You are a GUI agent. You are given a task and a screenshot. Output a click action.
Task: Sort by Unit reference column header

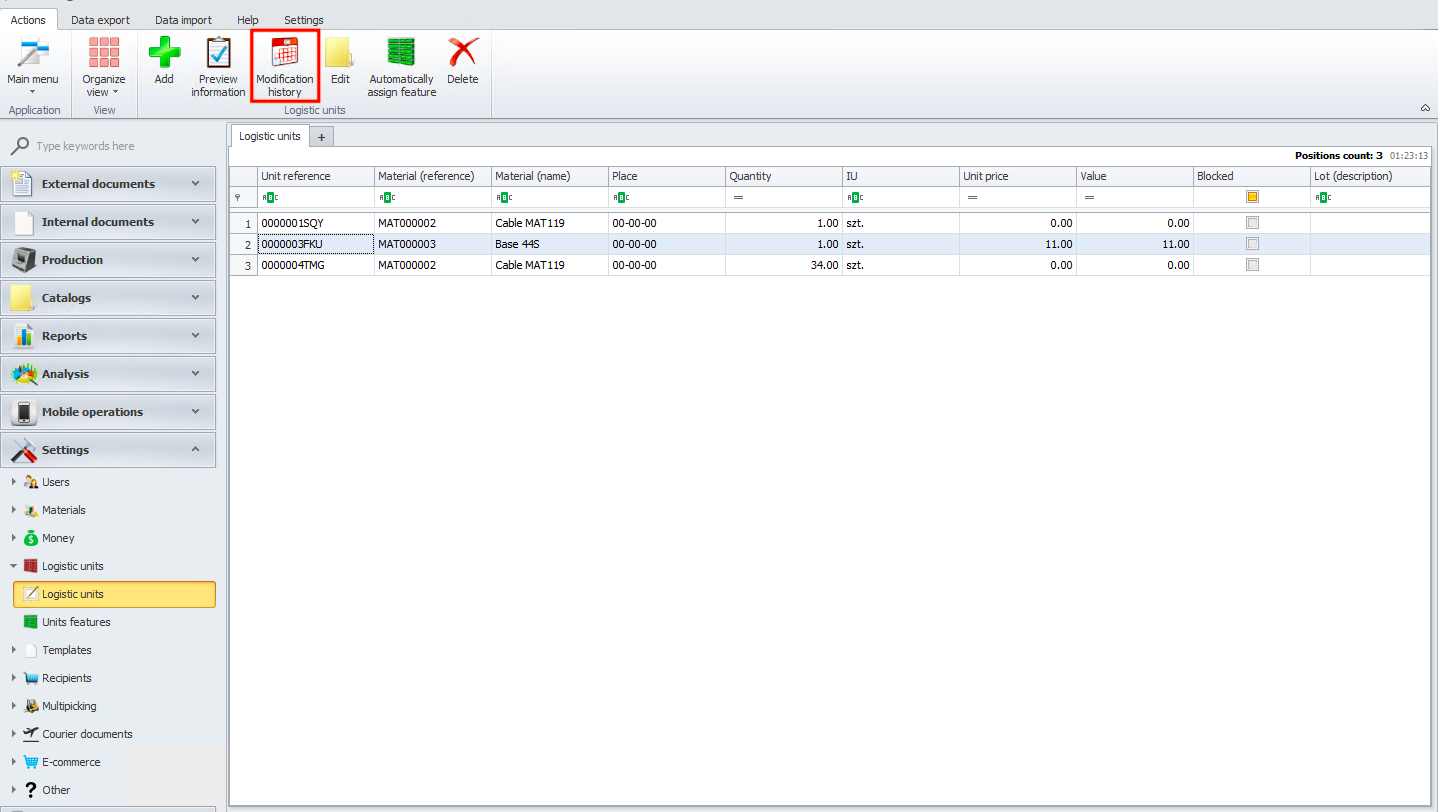click(315, 176)
